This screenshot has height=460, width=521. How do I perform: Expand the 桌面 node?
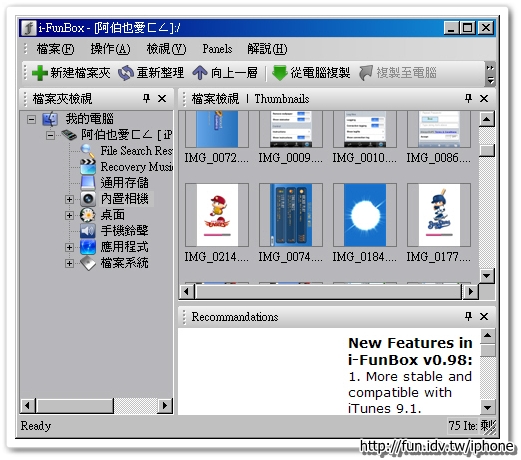[x=69, y=215]
